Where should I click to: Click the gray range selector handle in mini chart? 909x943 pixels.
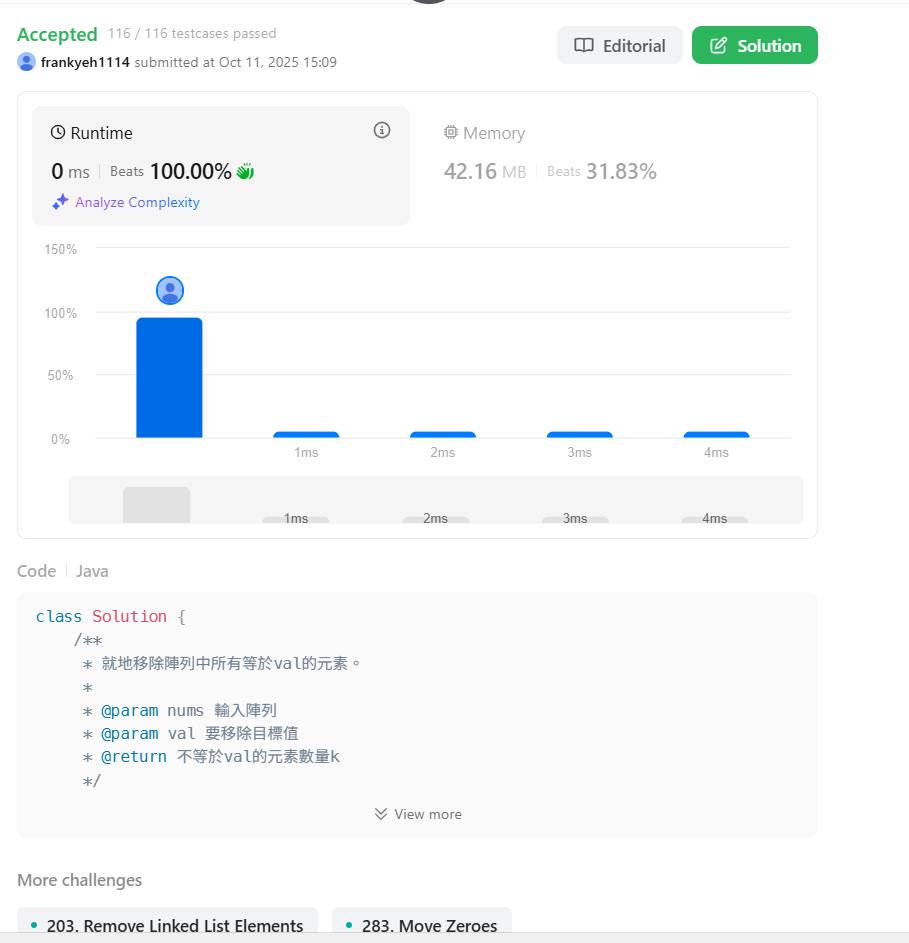(156, 505)
